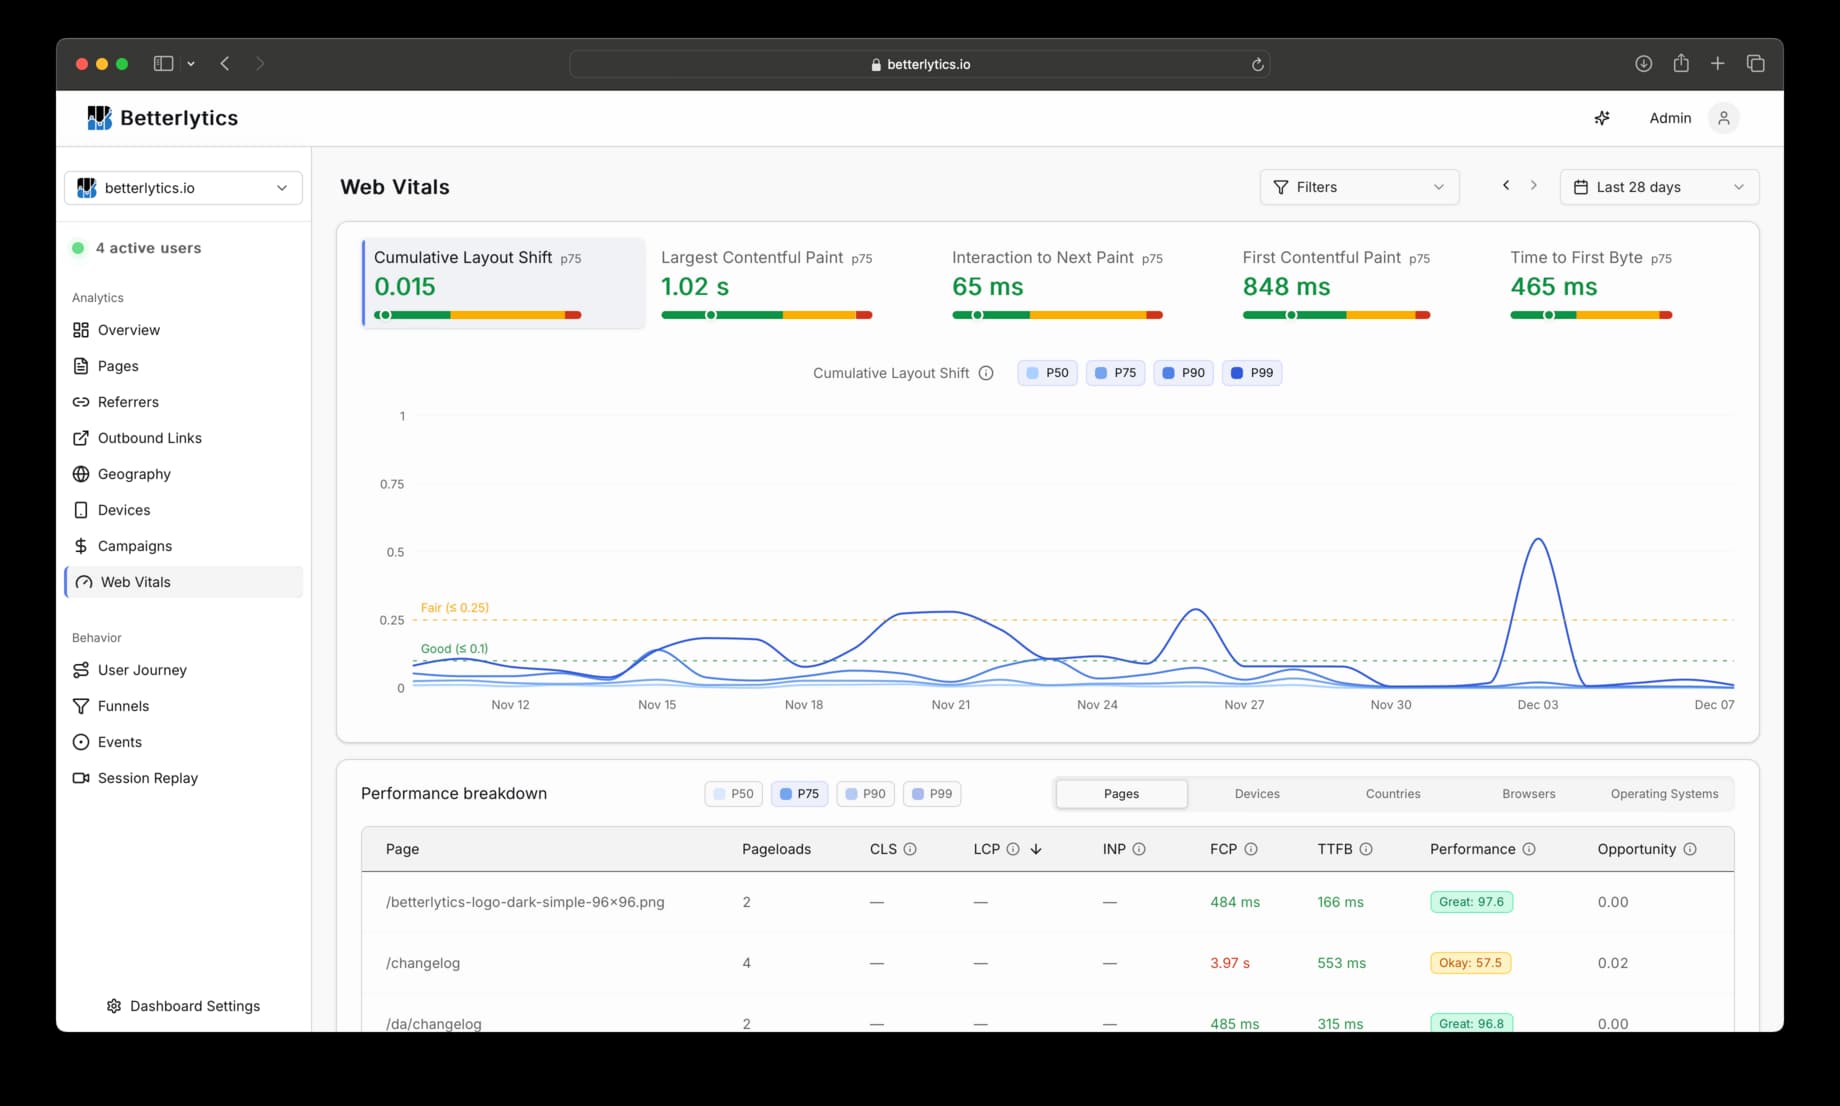Click the info icon beside Performance column

(1529, 849)
